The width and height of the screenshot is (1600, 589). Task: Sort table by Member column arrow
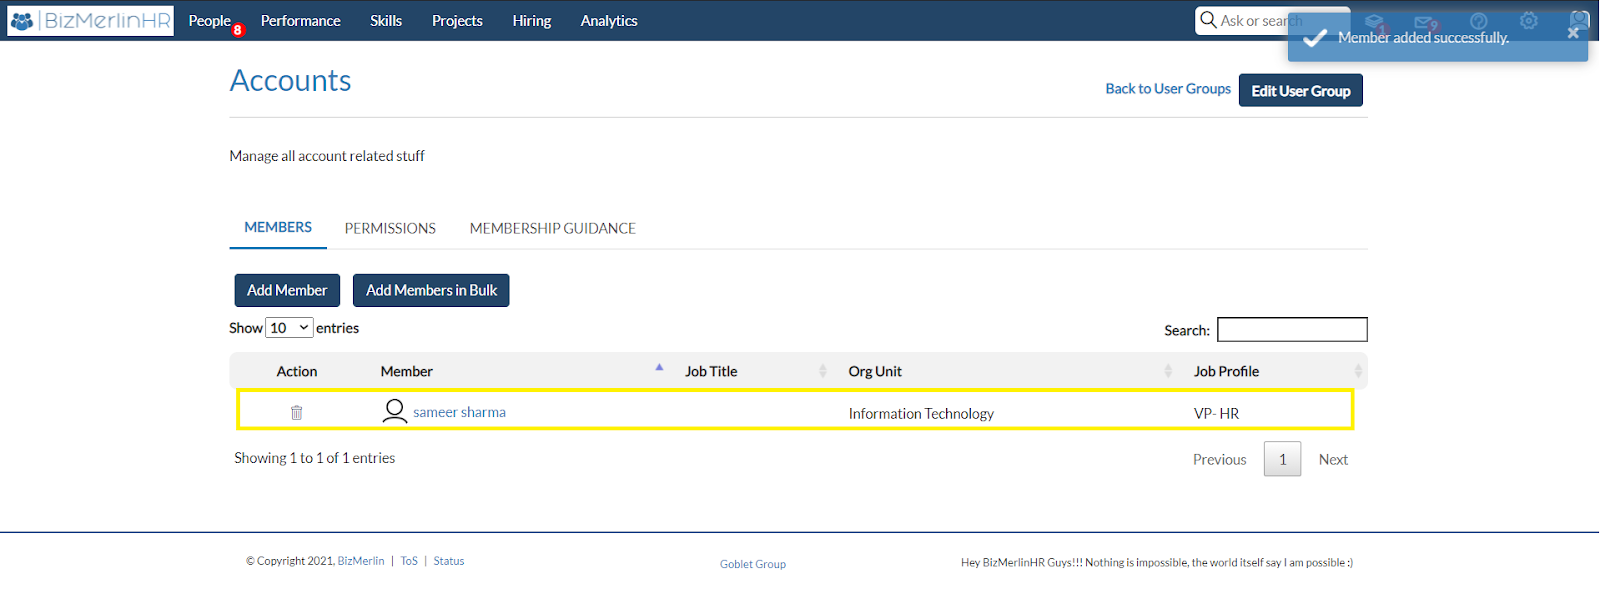(x=659, y=368)
